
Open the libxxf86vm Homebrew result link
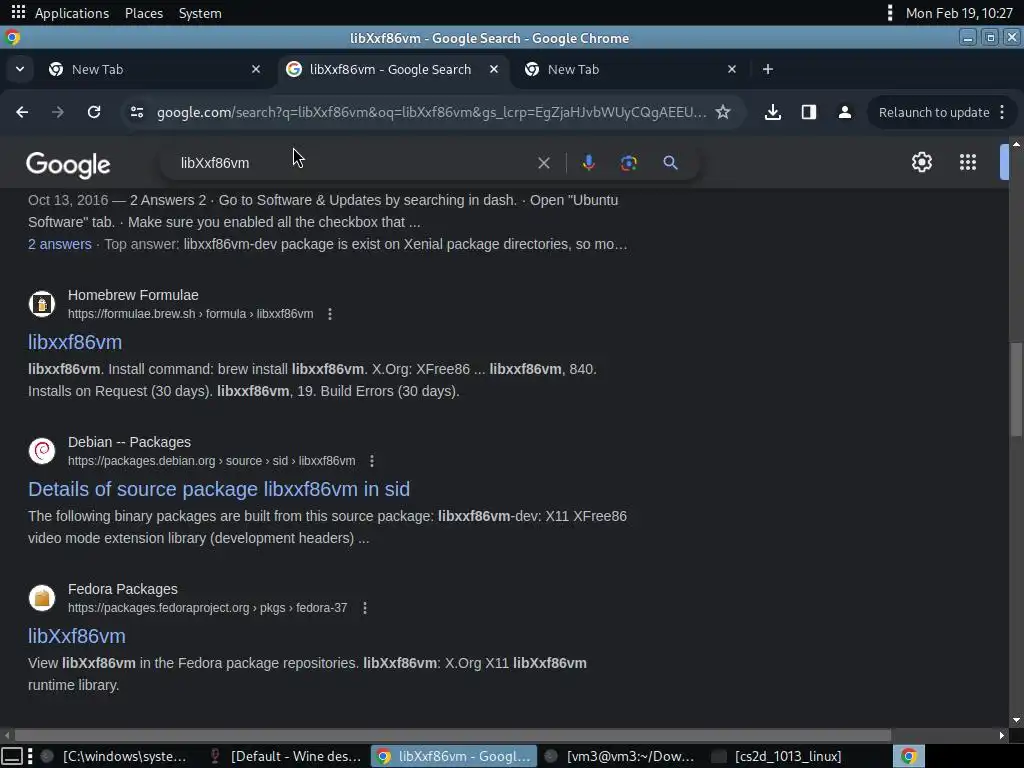(x=75, y=342)
